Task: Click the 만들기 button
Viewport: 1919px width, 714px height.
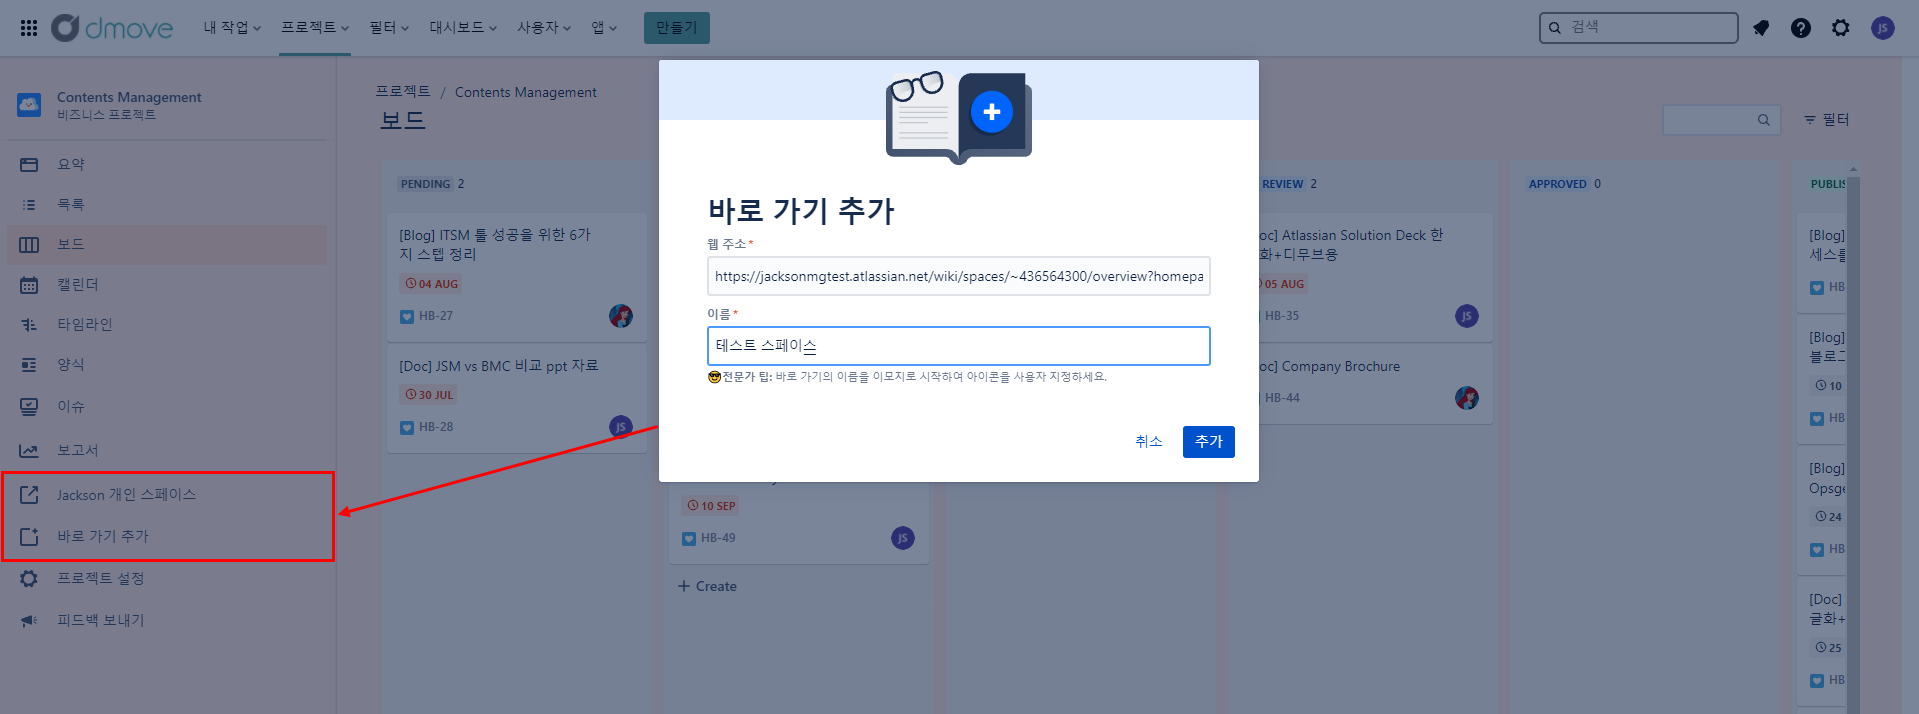Action: pos(677,28)
